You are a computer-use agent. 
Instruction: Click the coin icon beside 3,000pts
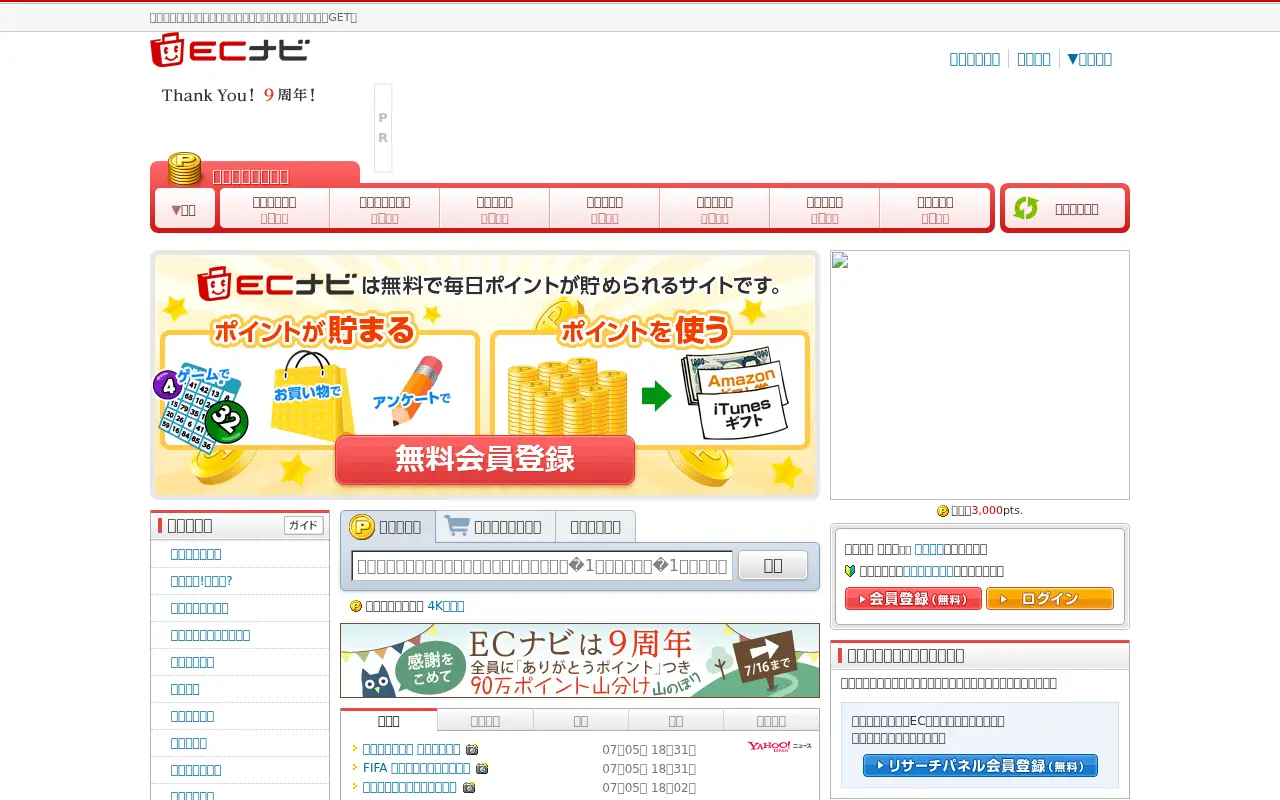[x=943, y=511]
